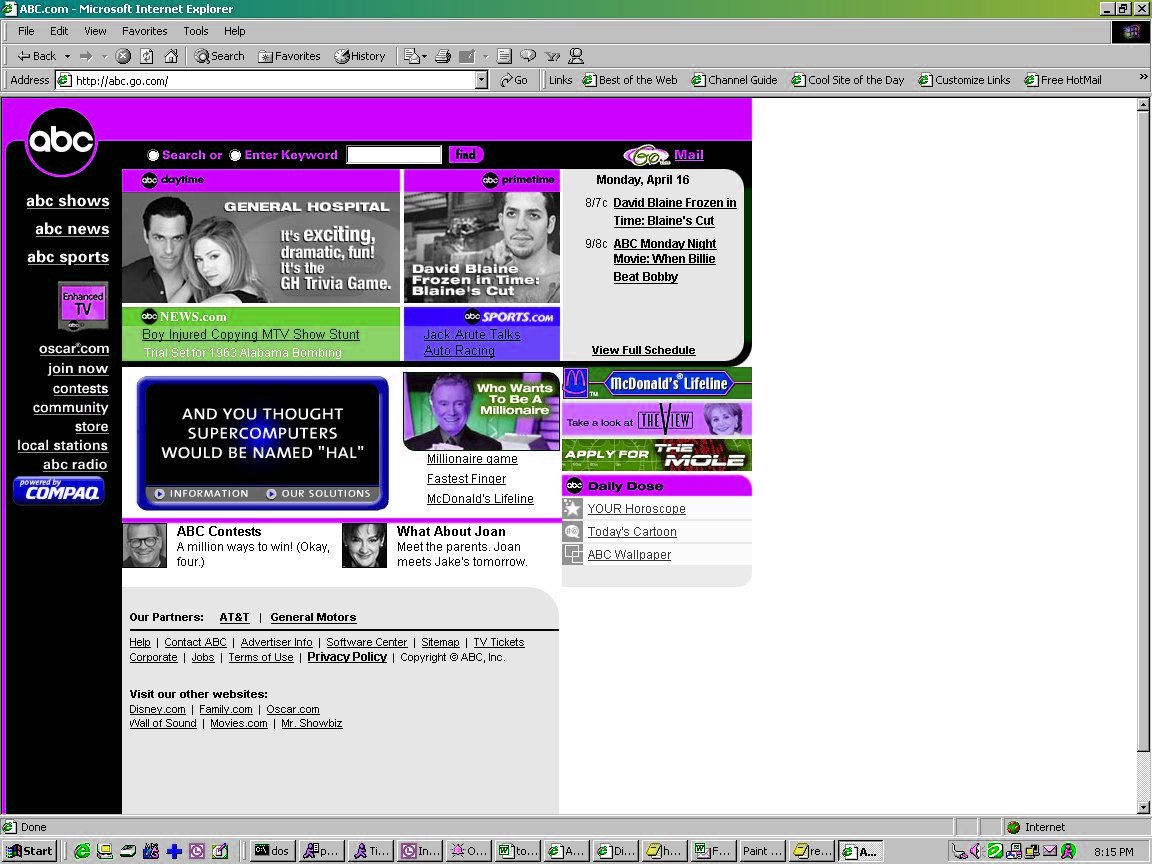This screenshot has width=1152, height=864.
Task: Click the David Blaine primetime image
Action: [x=482, y=248]
